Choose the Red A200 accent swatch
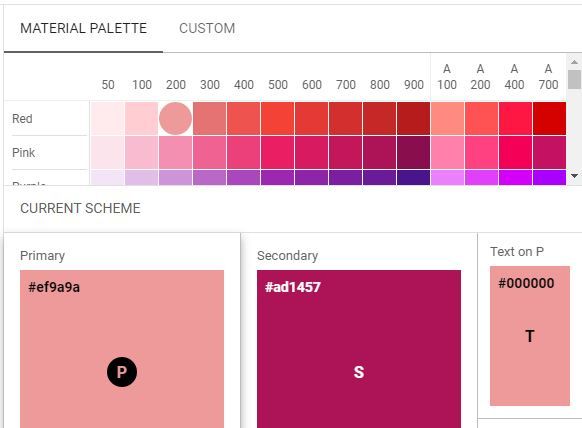 pyautogui.click(x=481, y=118)
